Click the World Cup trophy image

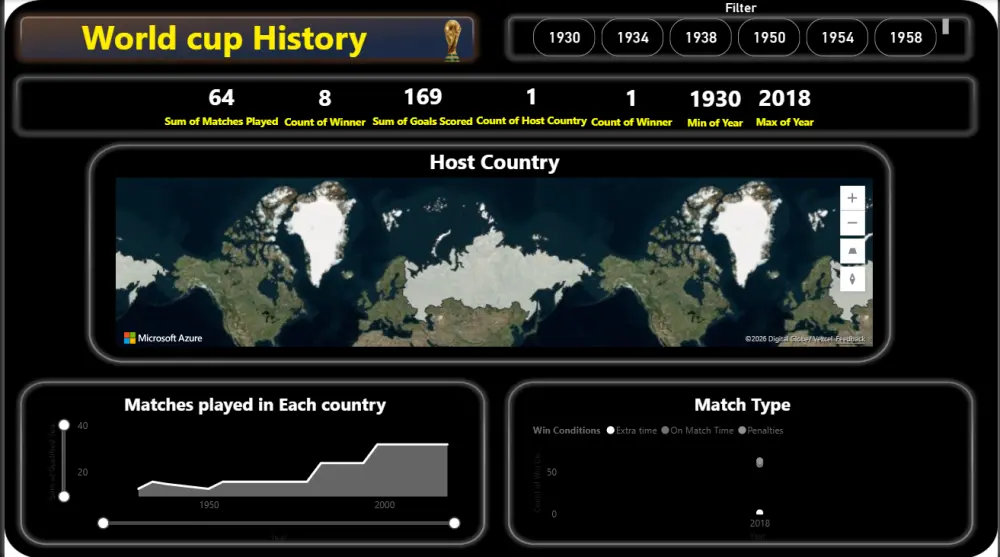click(452, 40)
